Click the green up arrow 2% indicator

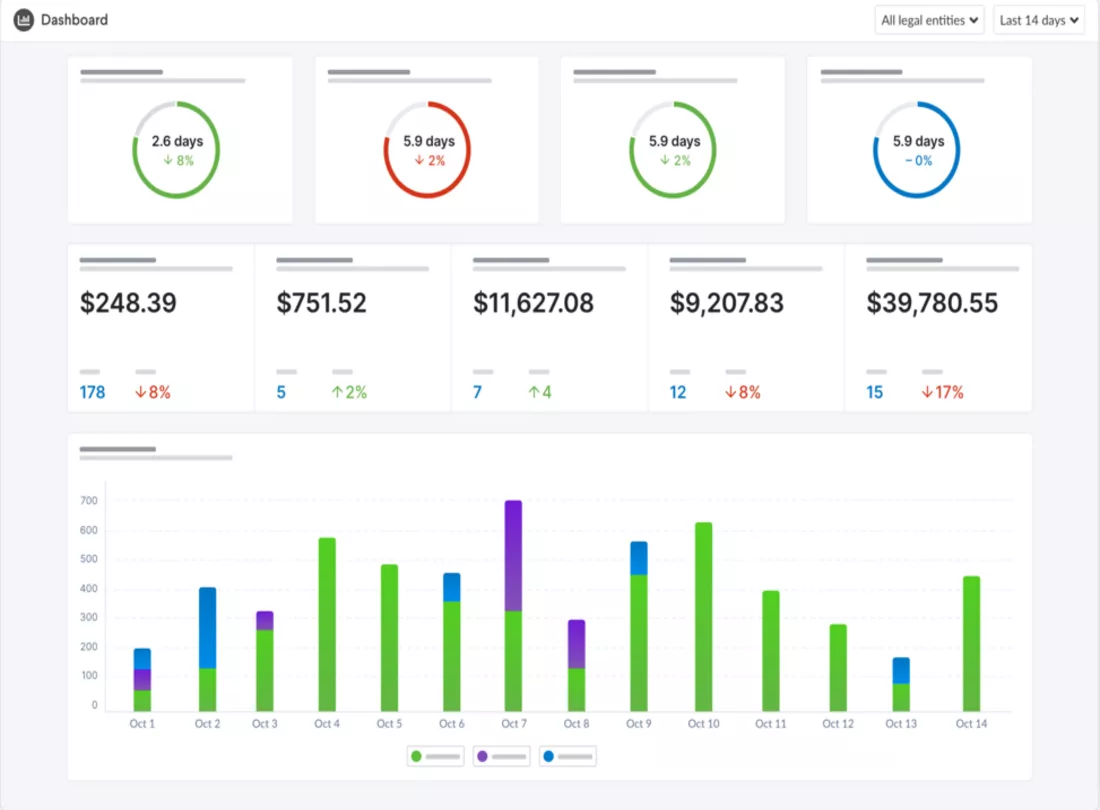[349, 392]
